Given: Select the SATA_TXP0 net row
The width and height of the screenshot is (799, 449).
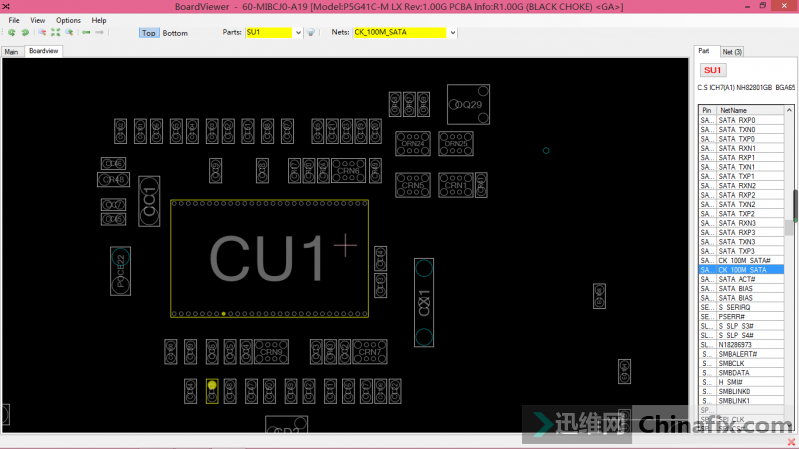Looking at the screenshot, I should click(x=741, y=139).
